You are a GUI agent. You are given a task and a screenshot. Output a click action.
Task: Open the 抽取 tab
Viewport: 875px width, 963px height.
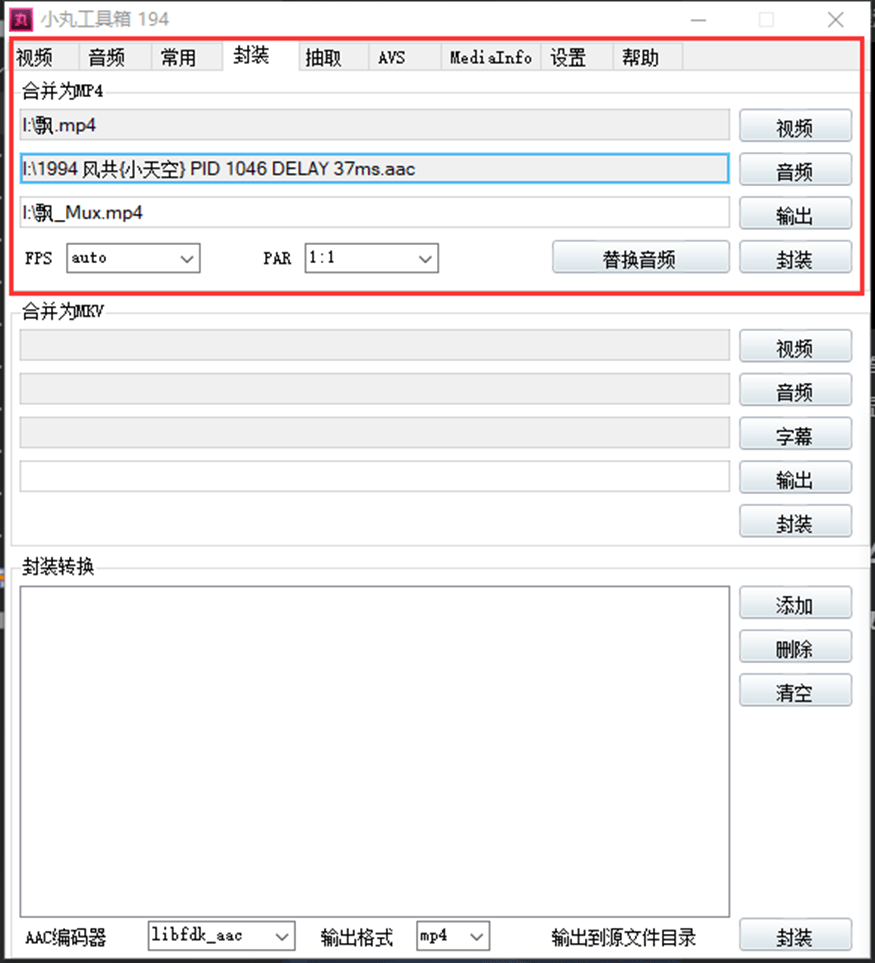click(323, 58)
